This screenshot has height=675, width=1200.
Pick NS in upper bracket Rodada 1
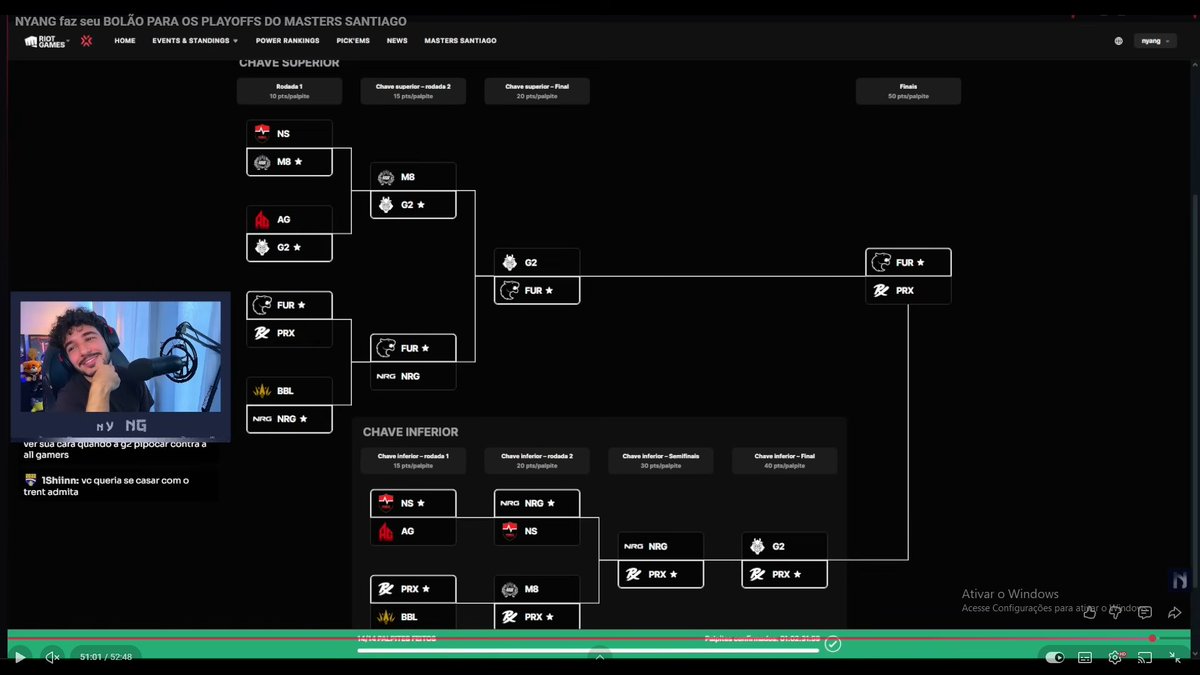(289, 133)
